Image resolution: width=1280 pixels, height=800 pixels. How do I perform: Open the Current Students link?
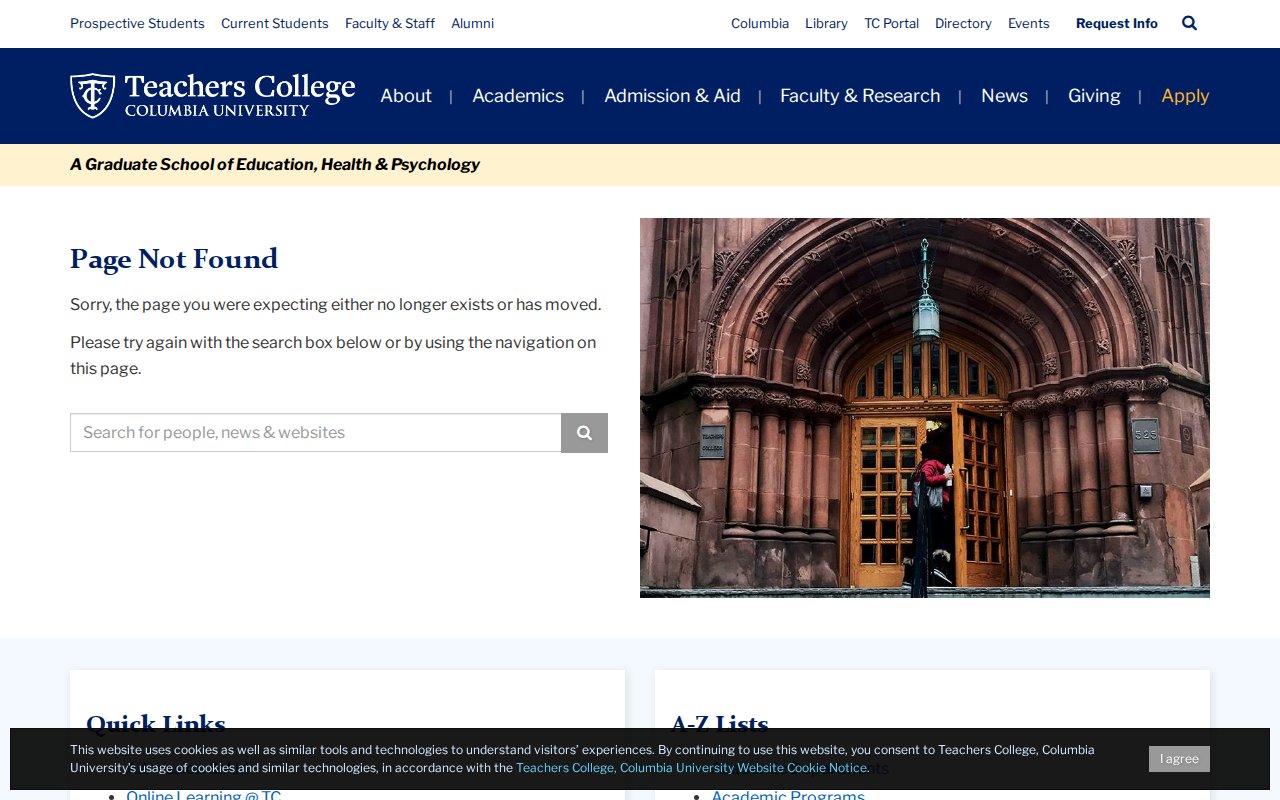coord(275,23)
